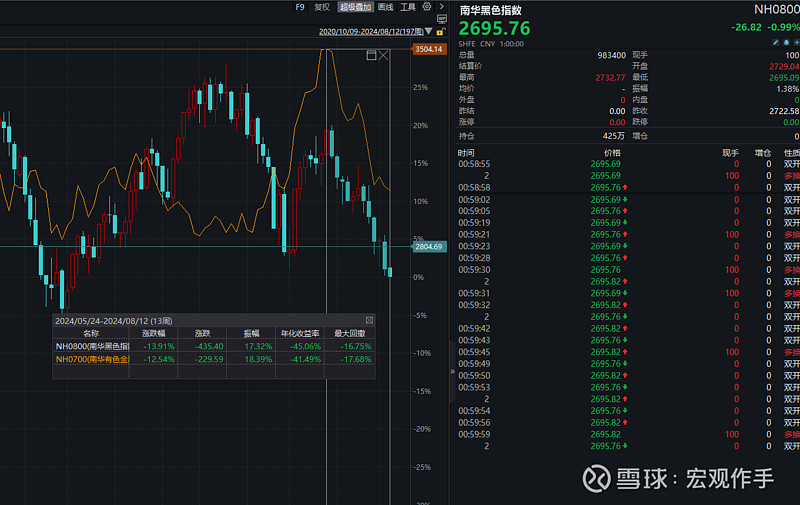Click the 昨收 value 2722.58
Image resolution: width=800 pixels, height=505 pixels.
pos(784,111)
